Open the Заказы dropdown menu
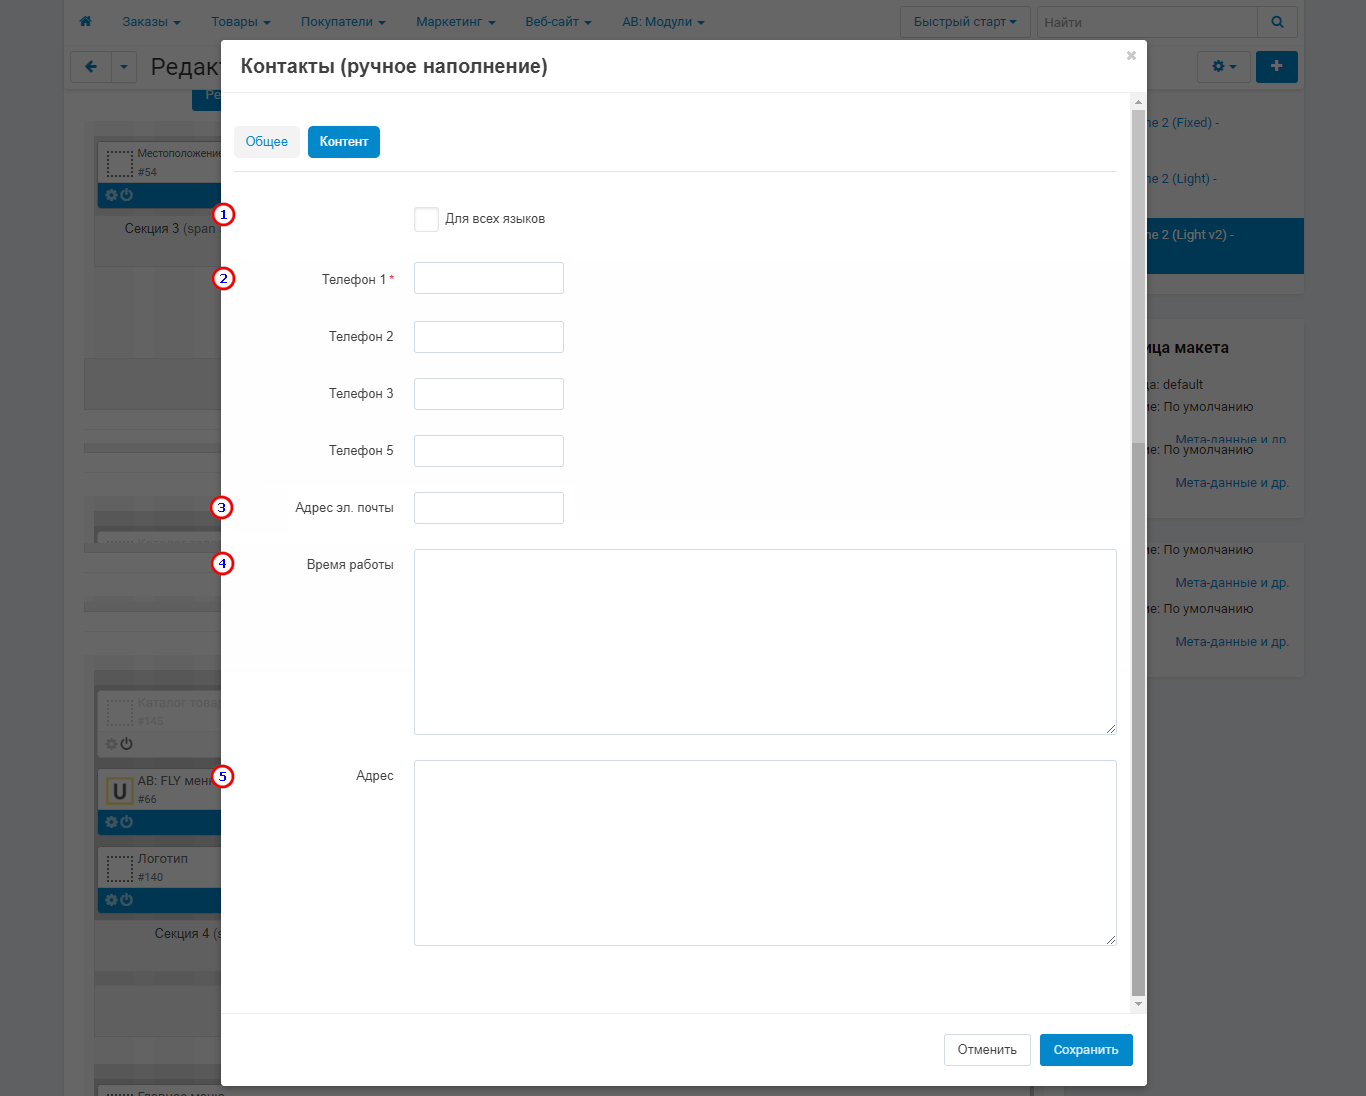 151,22
